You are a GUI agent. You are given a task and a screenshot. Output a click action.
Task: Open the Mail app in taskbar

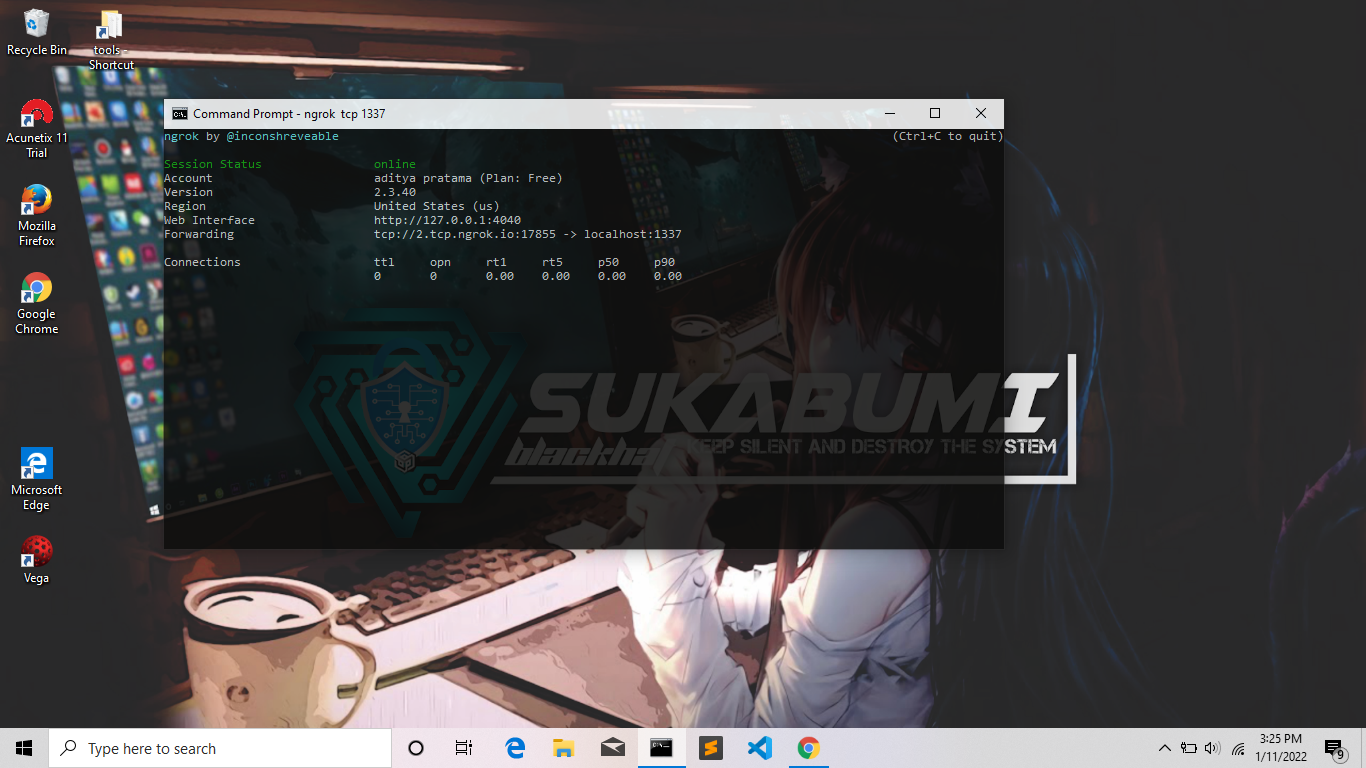pos(613,748)
